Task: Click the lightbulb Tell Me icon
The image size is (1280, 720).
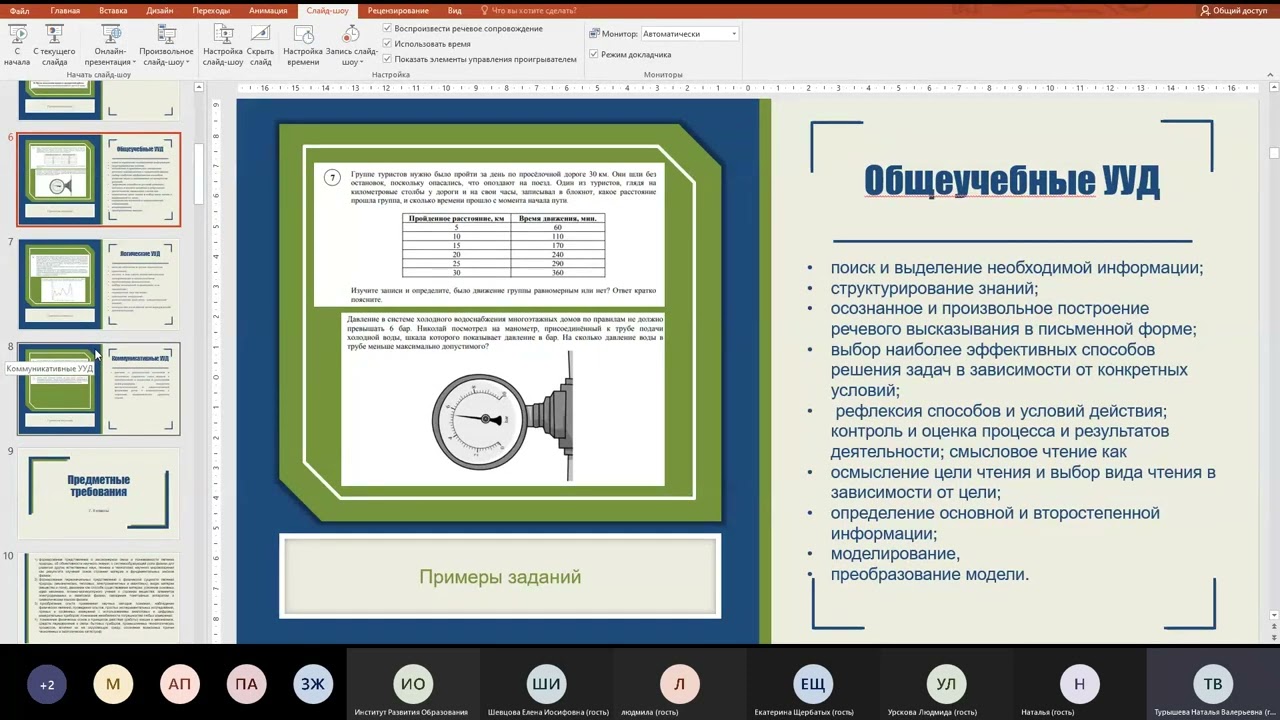Action: click(x=485, y=10)
